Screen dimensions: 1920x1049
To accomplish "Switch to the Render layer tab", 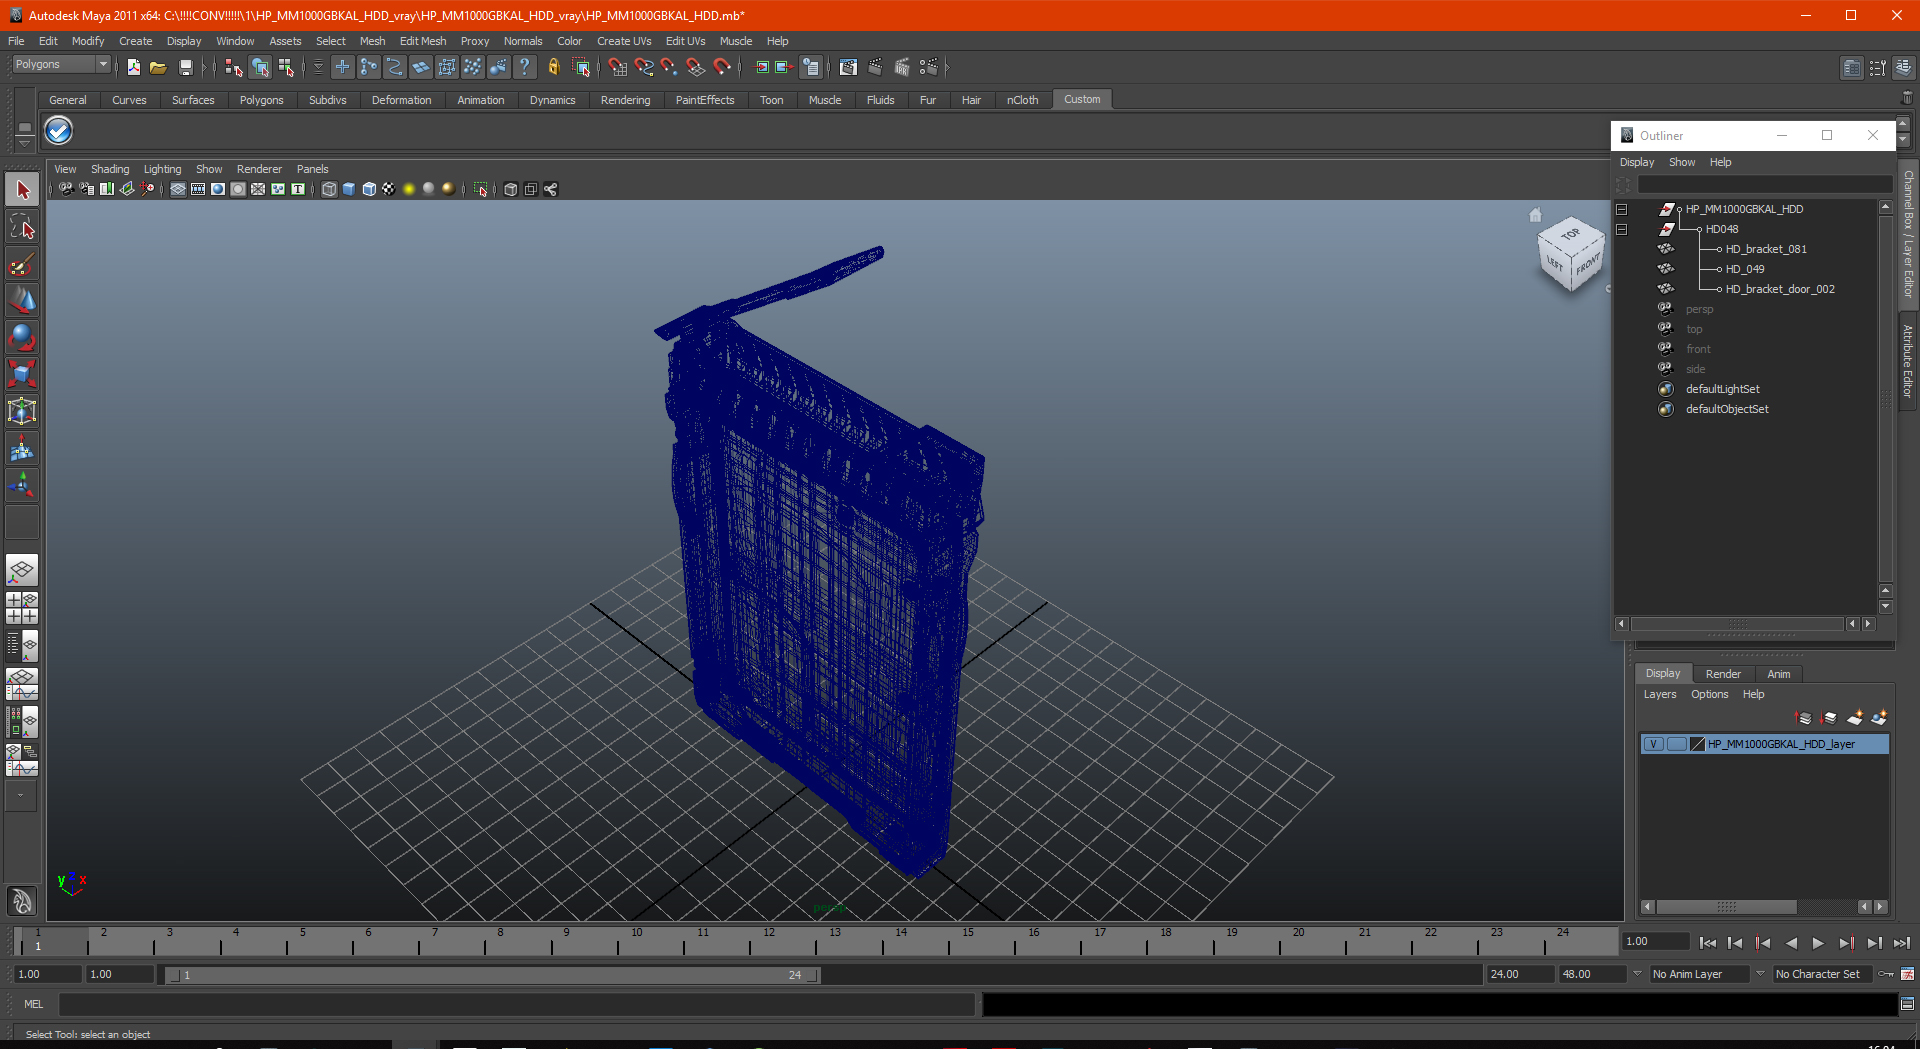I will pyautogui.click(x=1723, y=674).
